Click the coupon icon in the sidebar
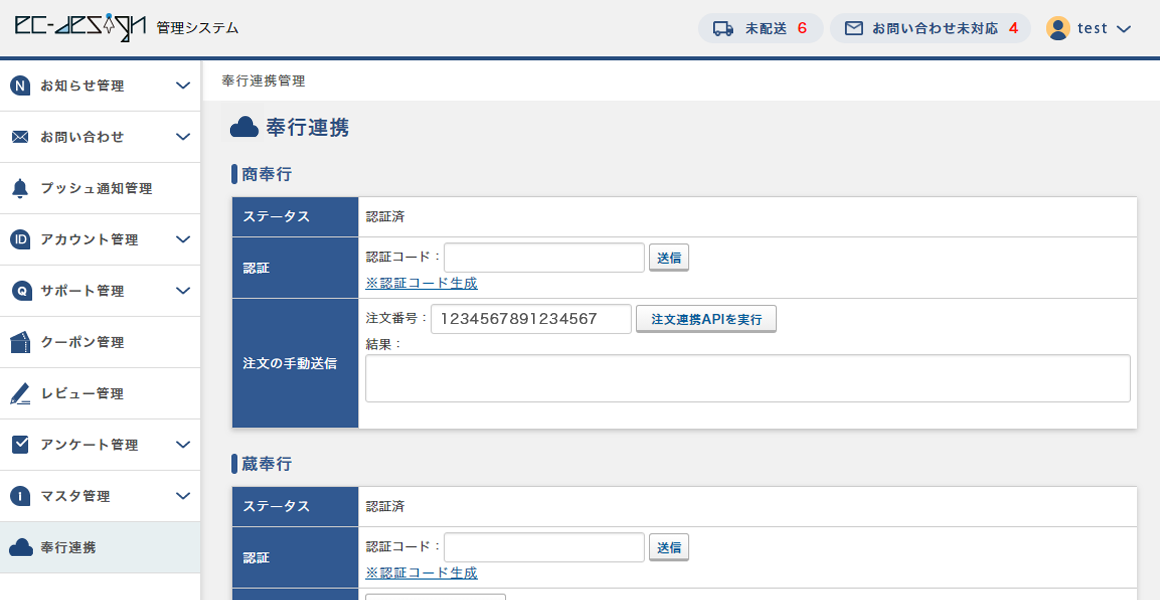Viewport: 1160px width, 600px height. (20, 342)
